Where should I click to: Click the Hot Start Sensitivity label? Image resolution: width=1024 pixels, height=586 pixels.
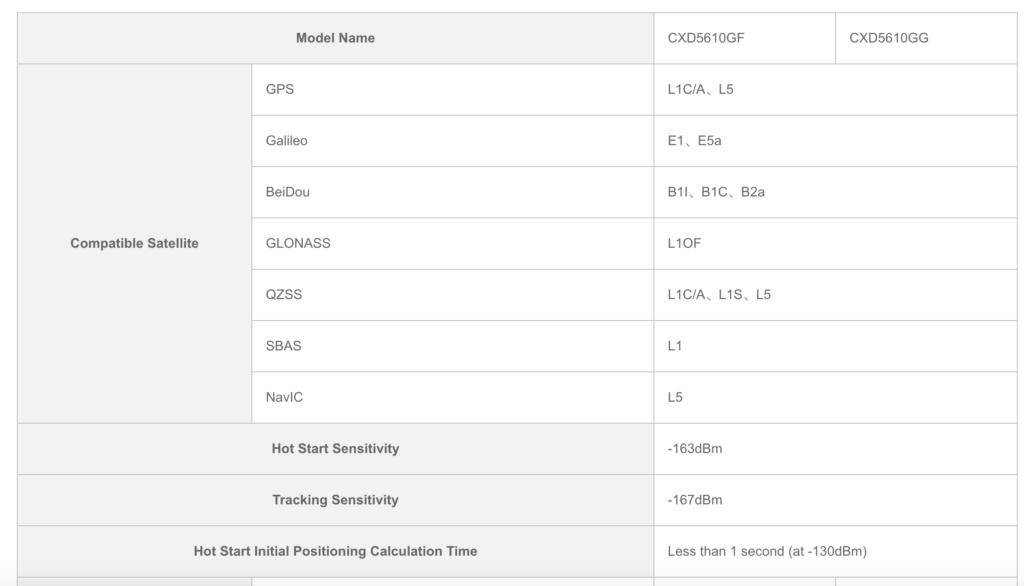click(335, 448)
